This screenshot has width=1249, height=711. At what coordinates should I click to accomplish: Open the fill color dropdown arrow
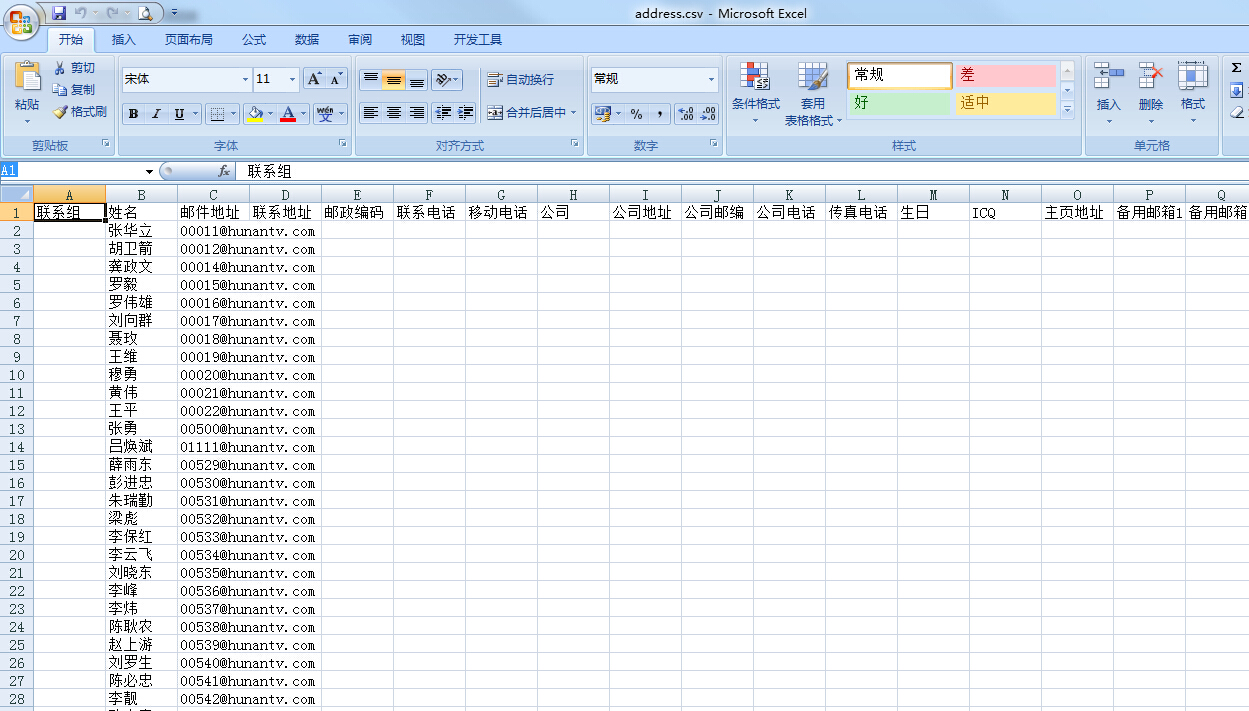pyautogui.click(x=271, y=114)
